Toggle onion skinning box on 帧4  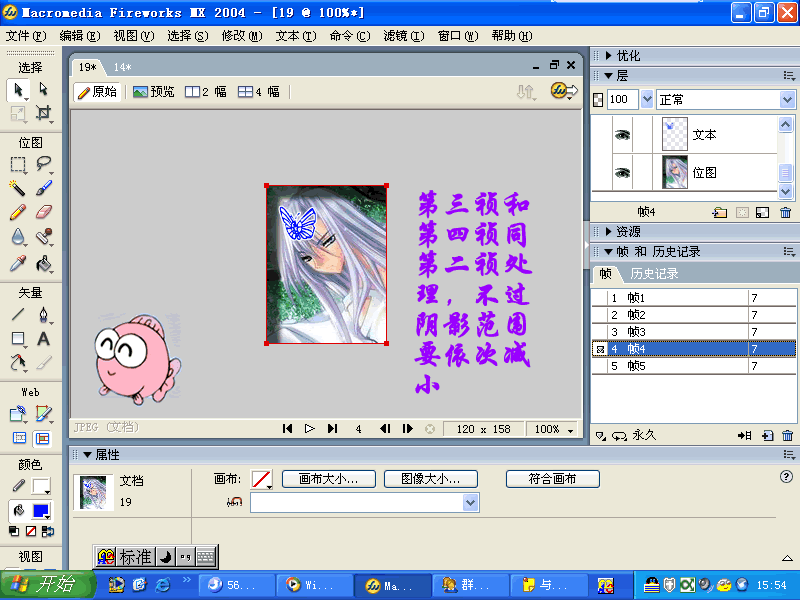[600, 349]
